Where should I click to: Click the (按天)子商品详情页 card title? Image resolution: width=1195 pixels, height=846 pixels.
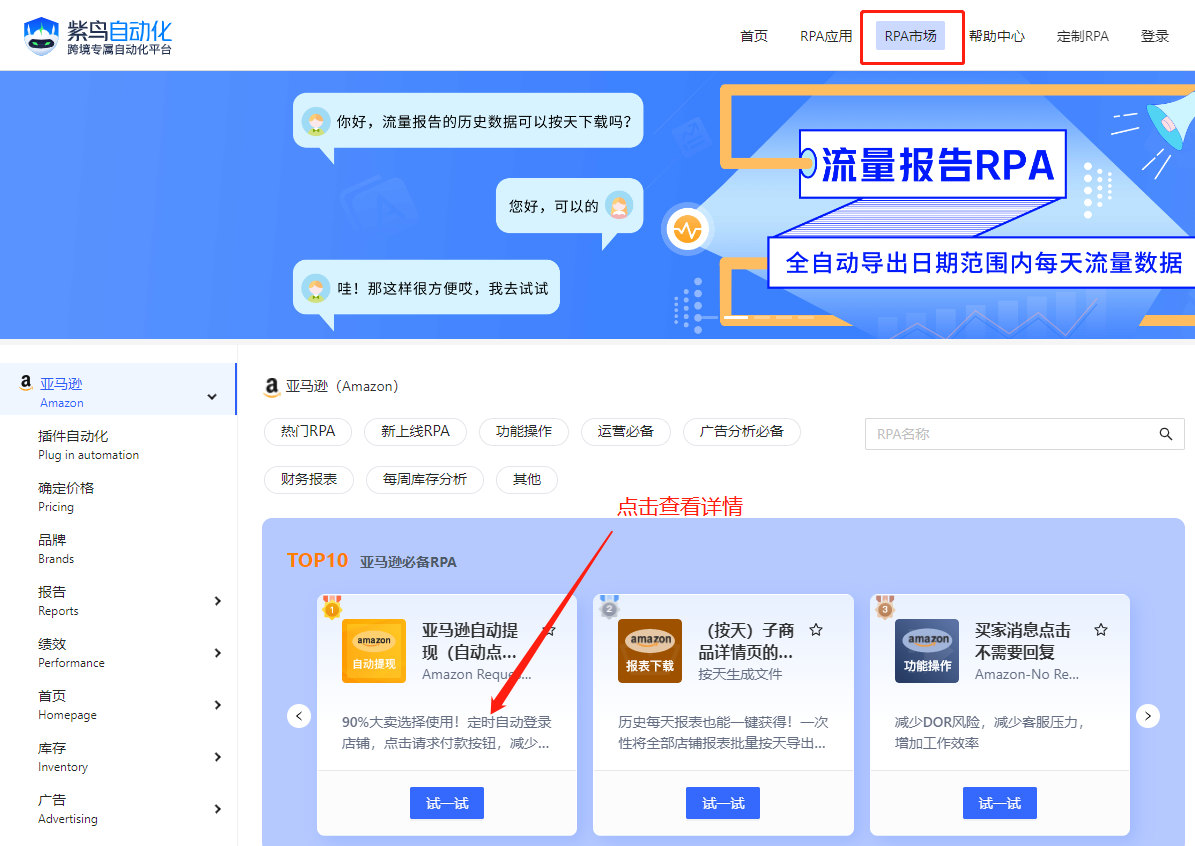point(747,641)
